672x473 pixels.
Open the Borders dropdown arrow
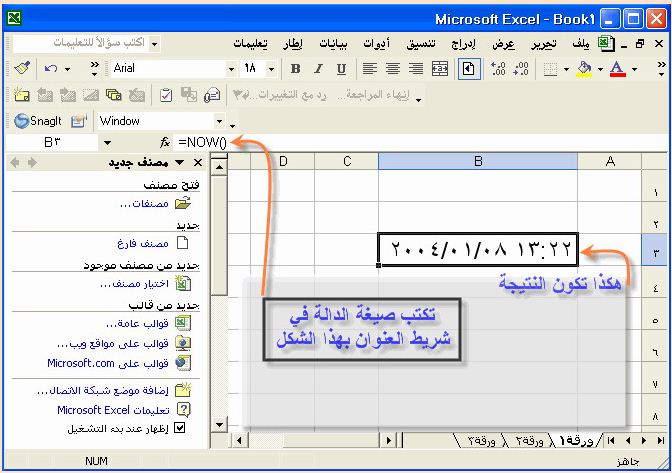pos(566,69)
